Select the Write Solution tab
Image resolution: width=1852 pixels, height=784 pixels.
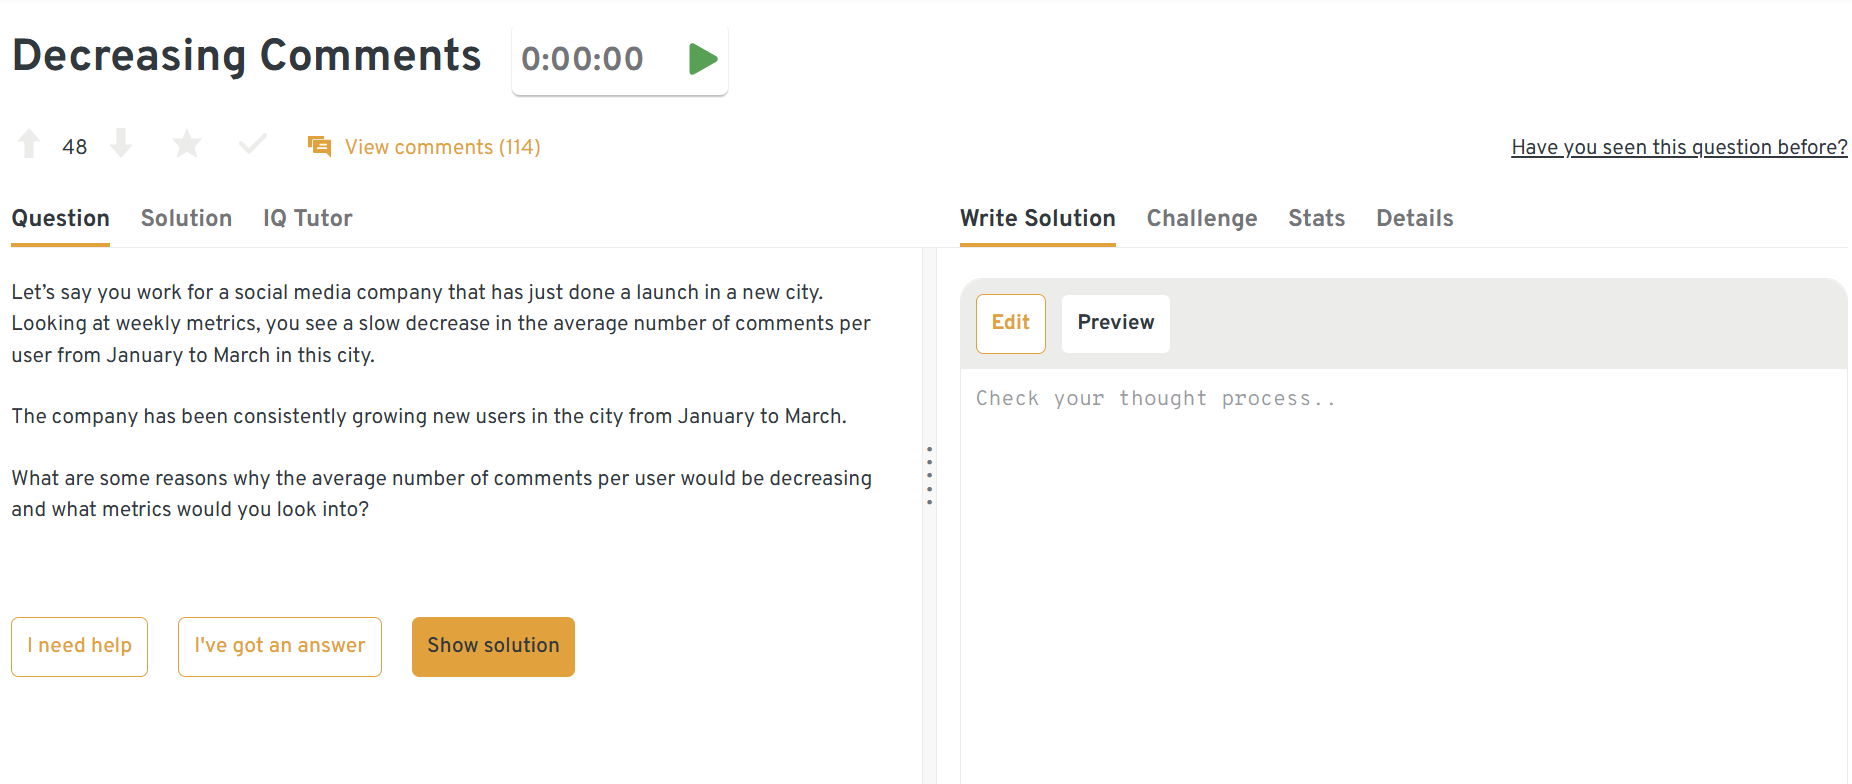(1037, 218)
